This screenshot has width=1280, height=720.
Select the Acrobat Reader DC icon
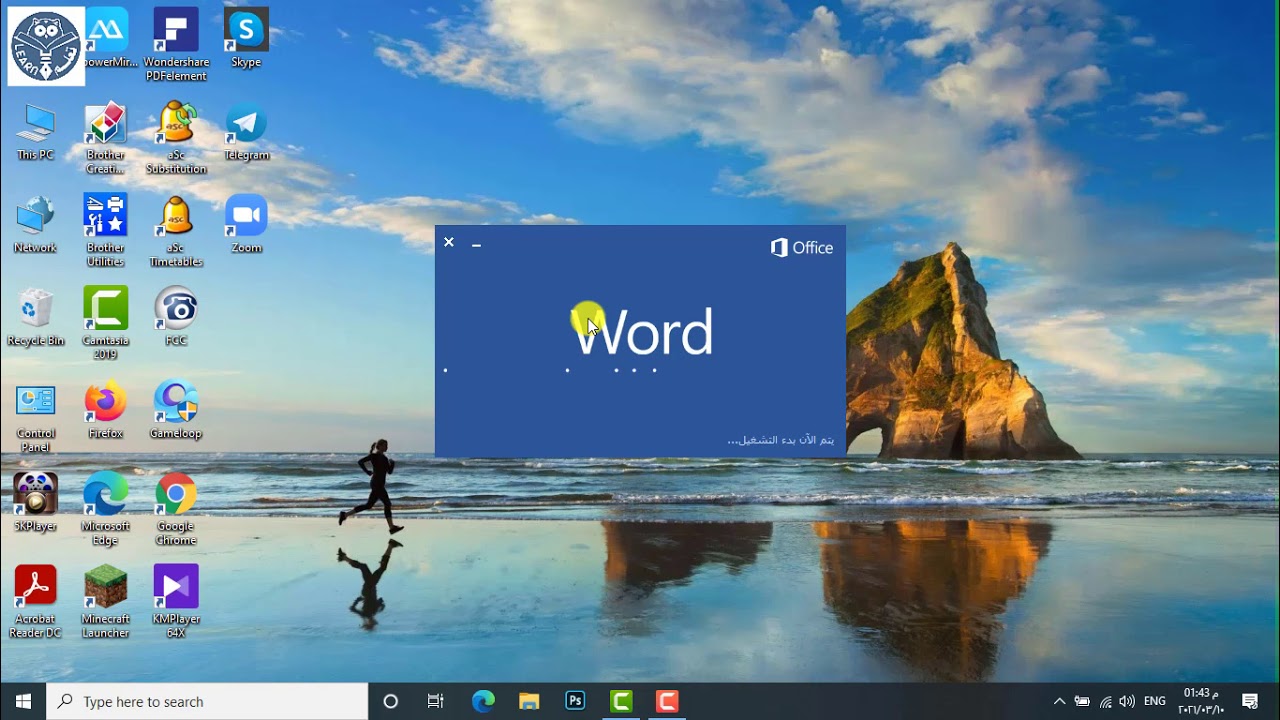click(x=35, y=603)
